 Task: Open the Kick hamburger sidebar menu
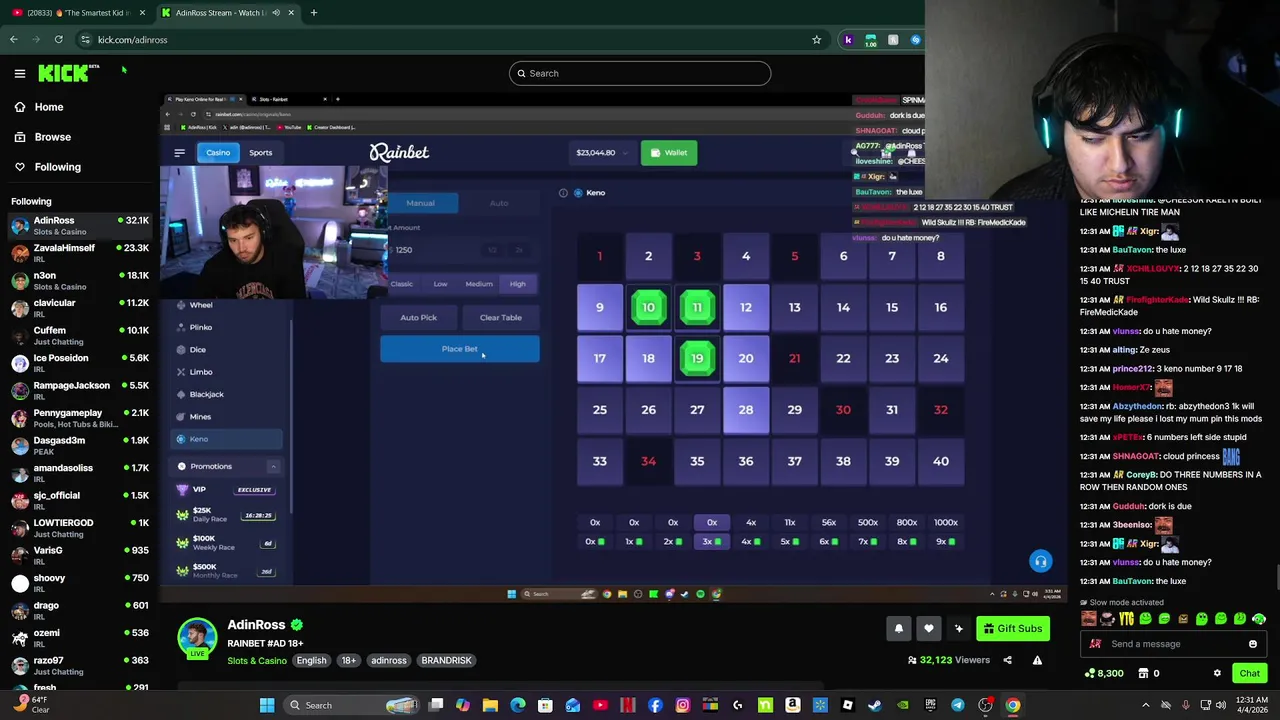[20, 73]
